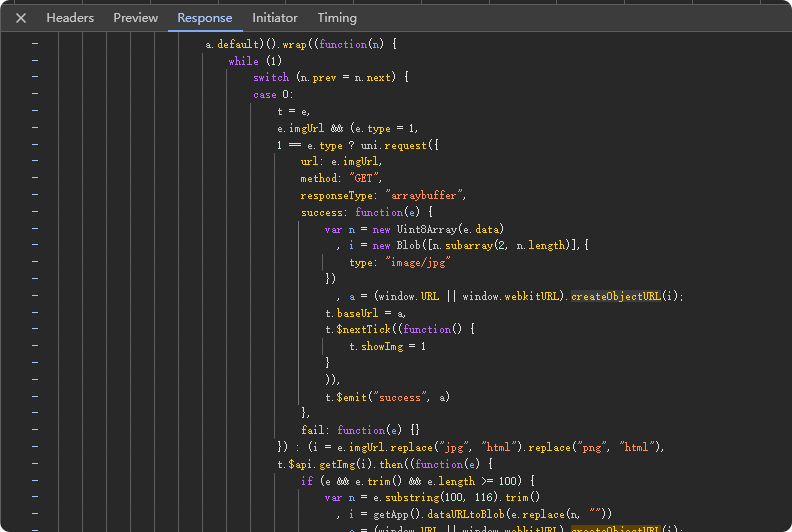Click the 'url: e.imgUrl,' line
Image resolution: width=792 pixels, height=532 pixels.
[341, 161]
